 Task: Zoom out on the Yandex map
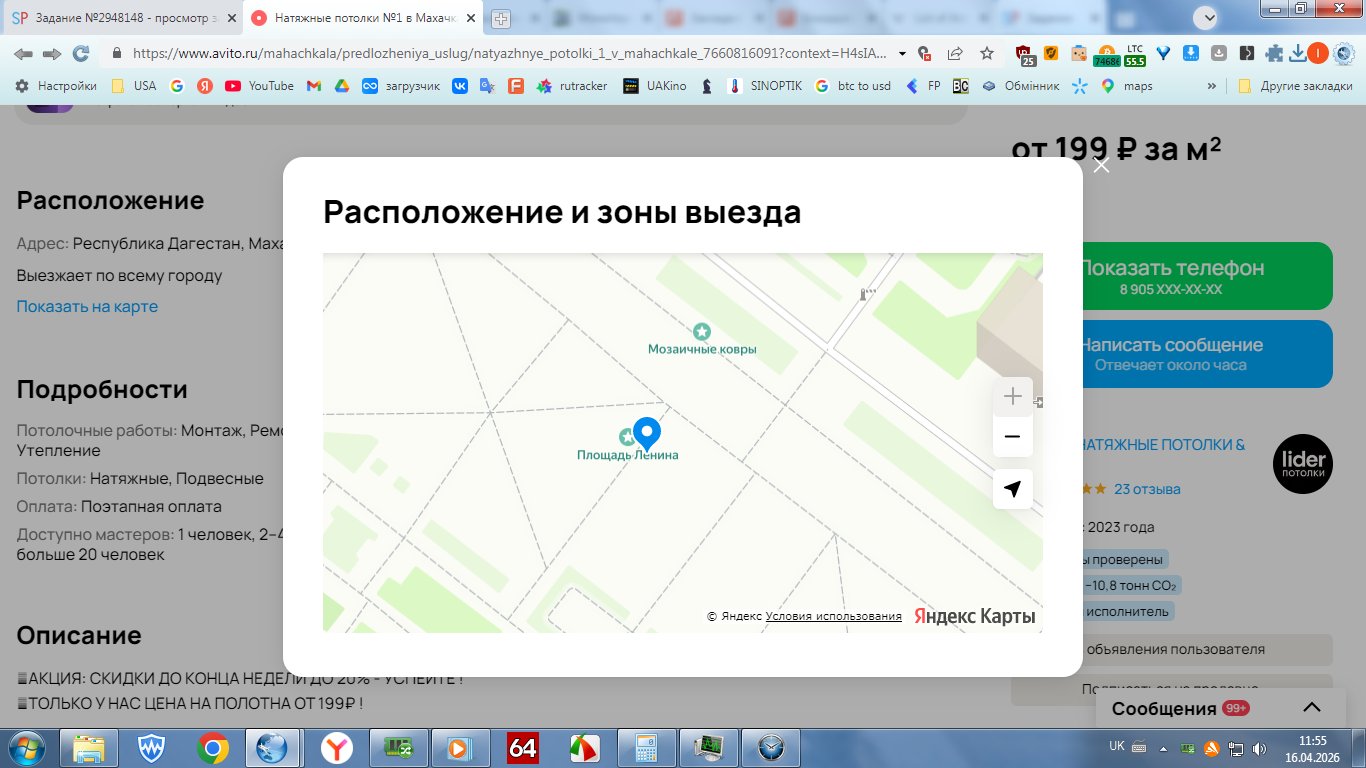tap(1013, 437)
